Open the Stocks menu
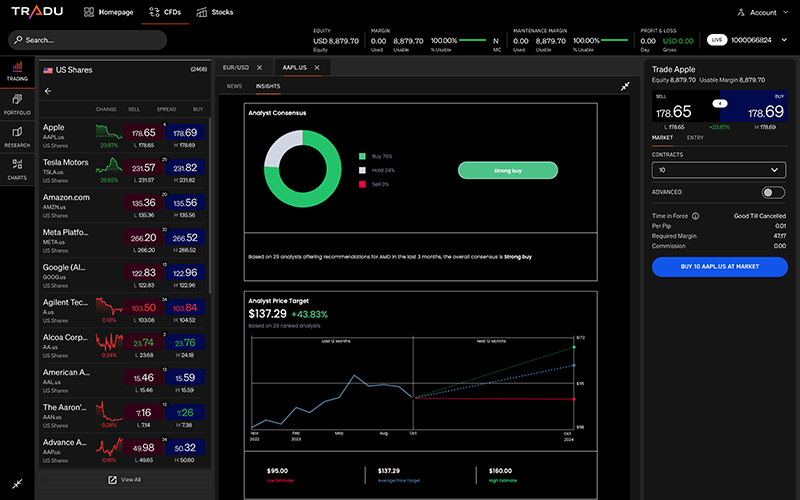Viewport: 800px width, 500px height. pos(215,12)
